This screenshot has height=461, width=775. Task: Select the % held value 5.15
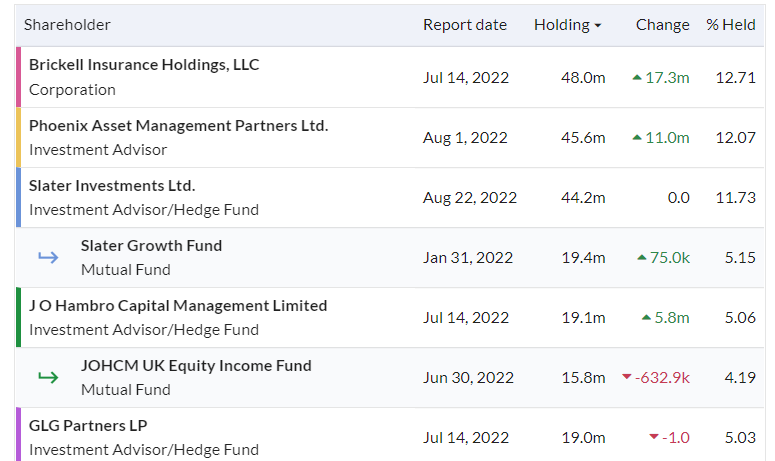click(x=740, y=258)
